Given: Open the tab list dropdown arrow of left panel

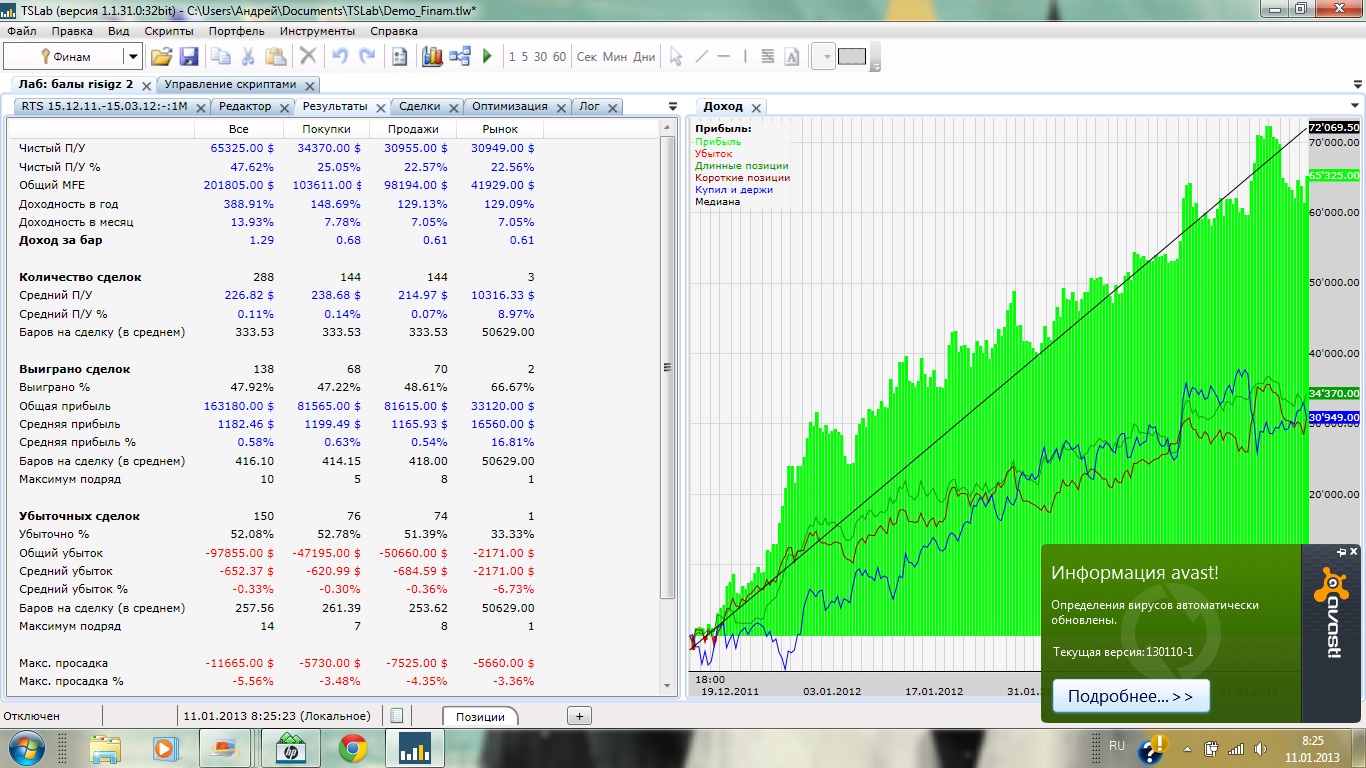Looking at the screenshot, I should click(x=673, y=106).
